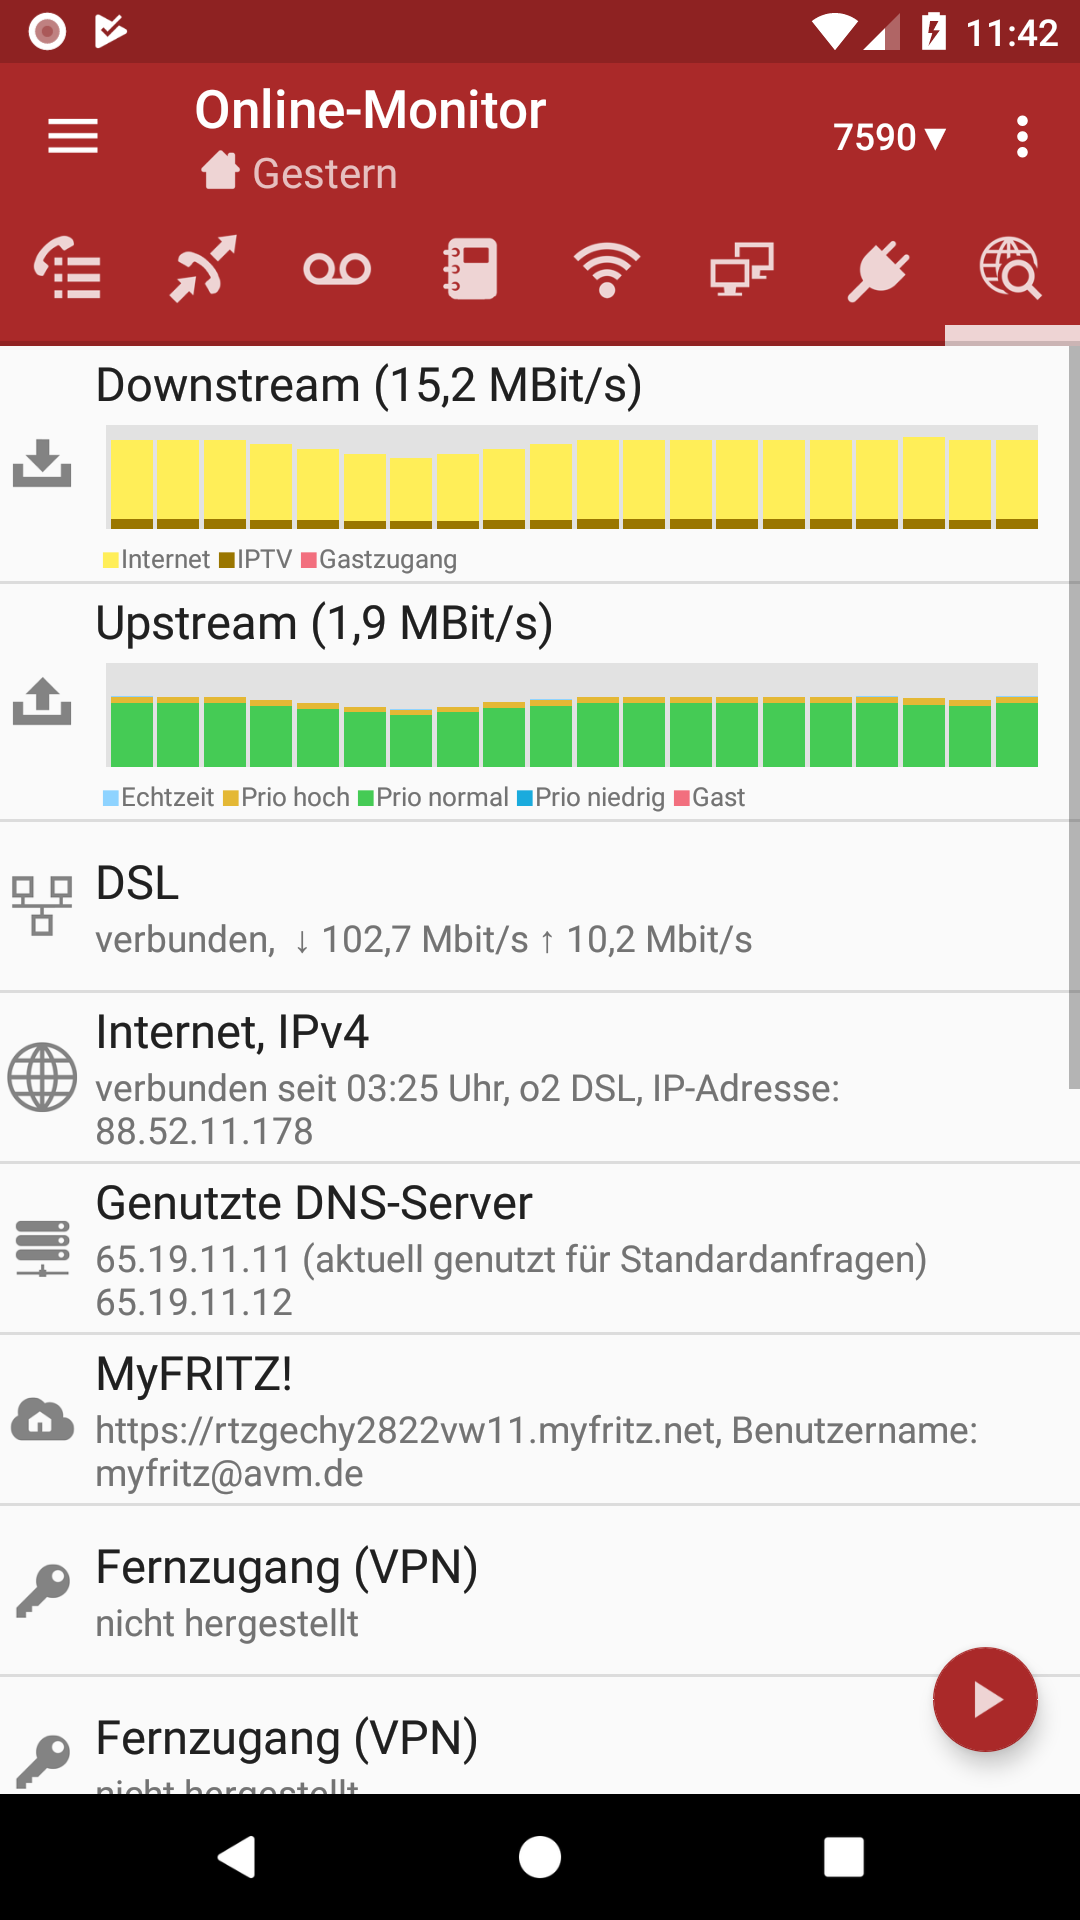Open the three-dot overflow menu

[1021, 137]
